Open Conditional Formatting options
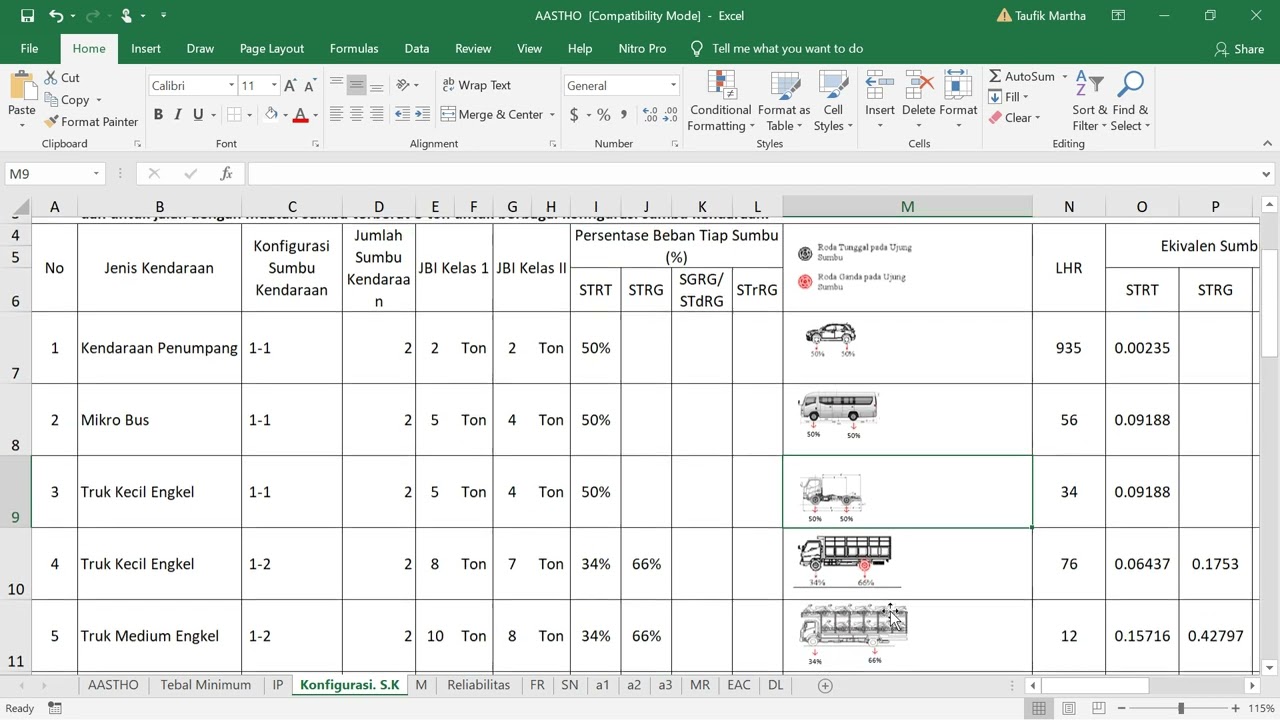Viewport: 1280px width, 720px height. [x=720, y=101]
